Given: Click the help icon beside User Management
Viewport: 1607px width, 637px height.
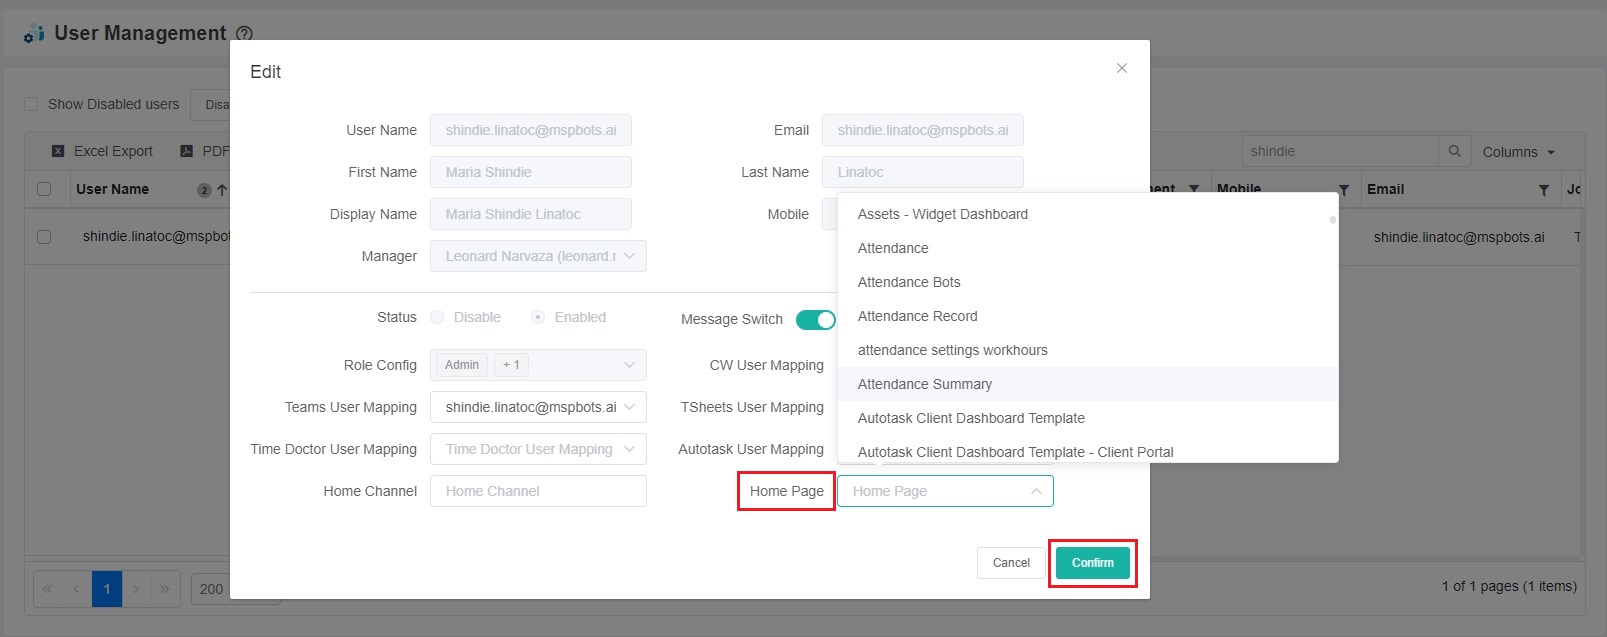Looking at the screenshot, I should click(x=244, y=34).
